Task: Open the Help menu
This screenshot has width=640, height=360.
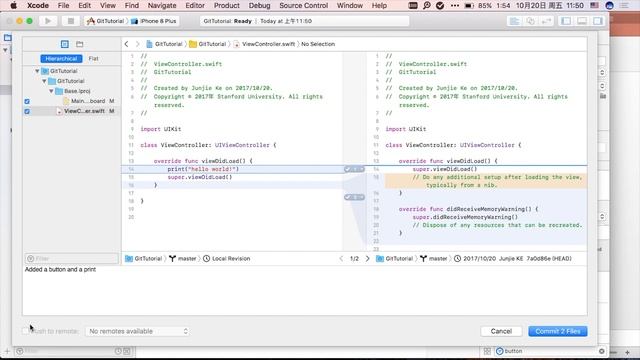Action: 379,5
